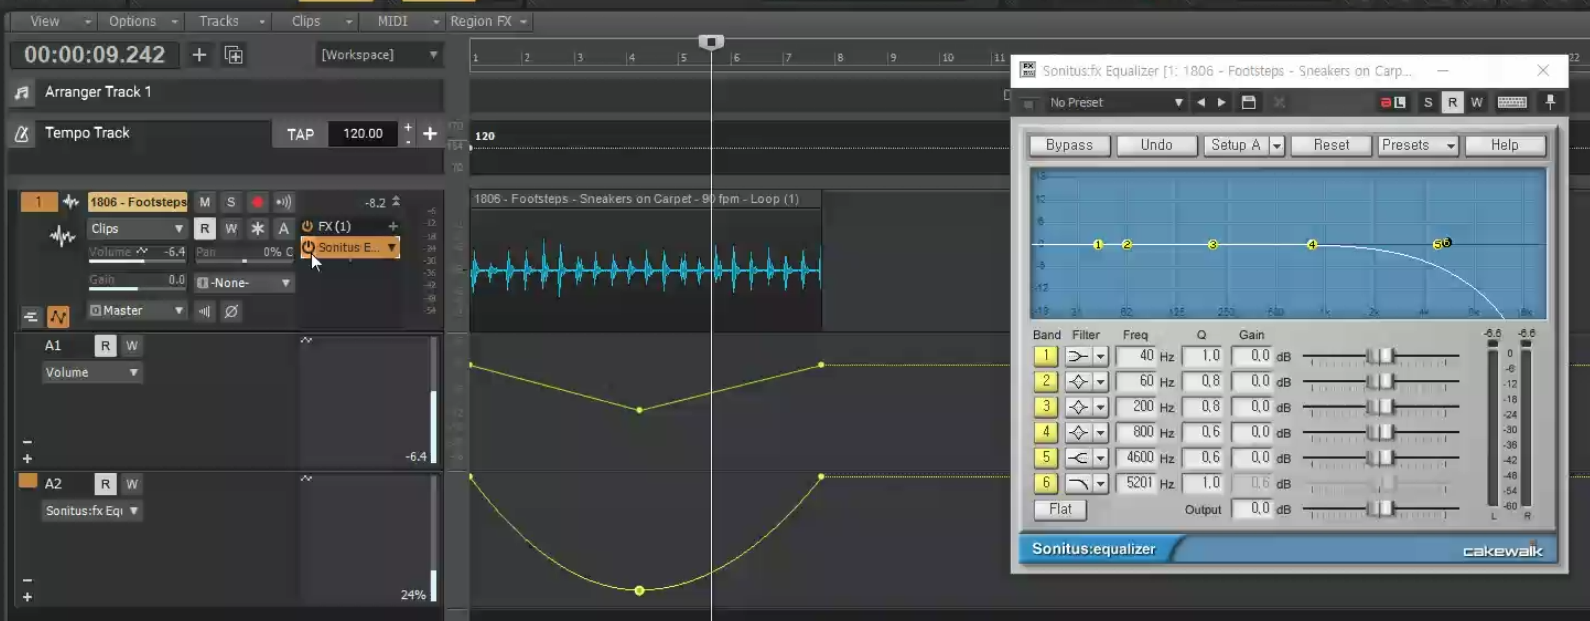The width and height of the screenshot is (1590, 621).
Task: Click the Arranger Track music note icon
Action: click(22, 93)
